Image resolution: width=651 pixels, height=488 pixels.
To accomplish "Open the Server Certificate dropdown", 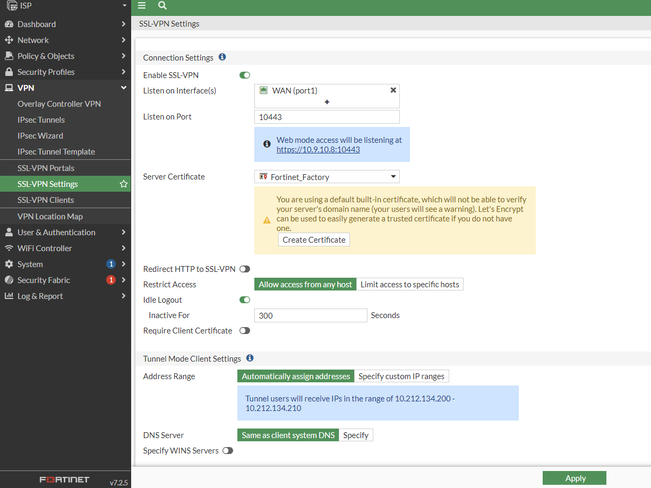I will point(327,177).
